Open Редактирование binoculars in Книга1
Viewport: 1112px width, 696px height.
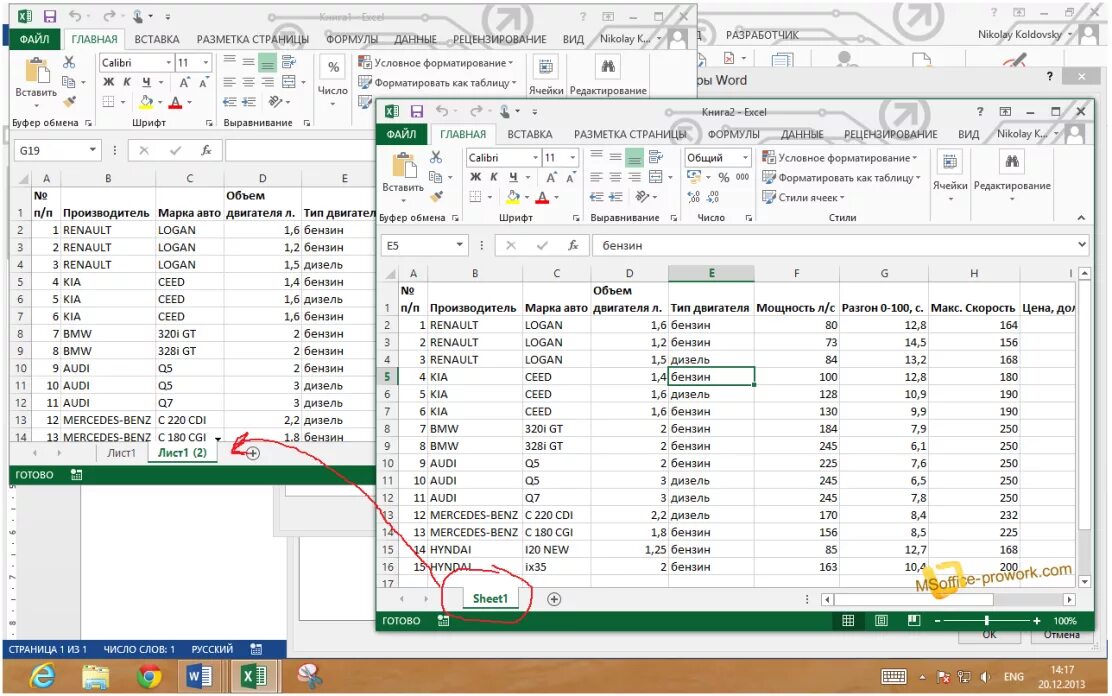pos(608,67)
